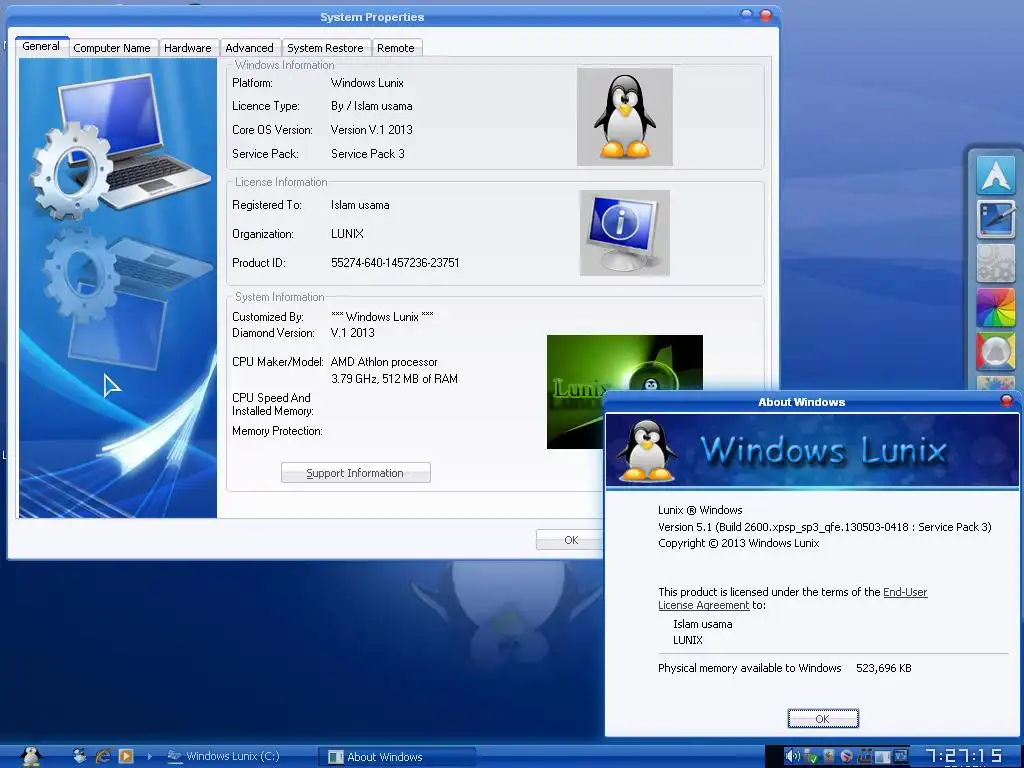The height and width of the screenshot is (768, 1024).
Task: Click the penguin in the About Windows banner
Action: pos(647,451)
